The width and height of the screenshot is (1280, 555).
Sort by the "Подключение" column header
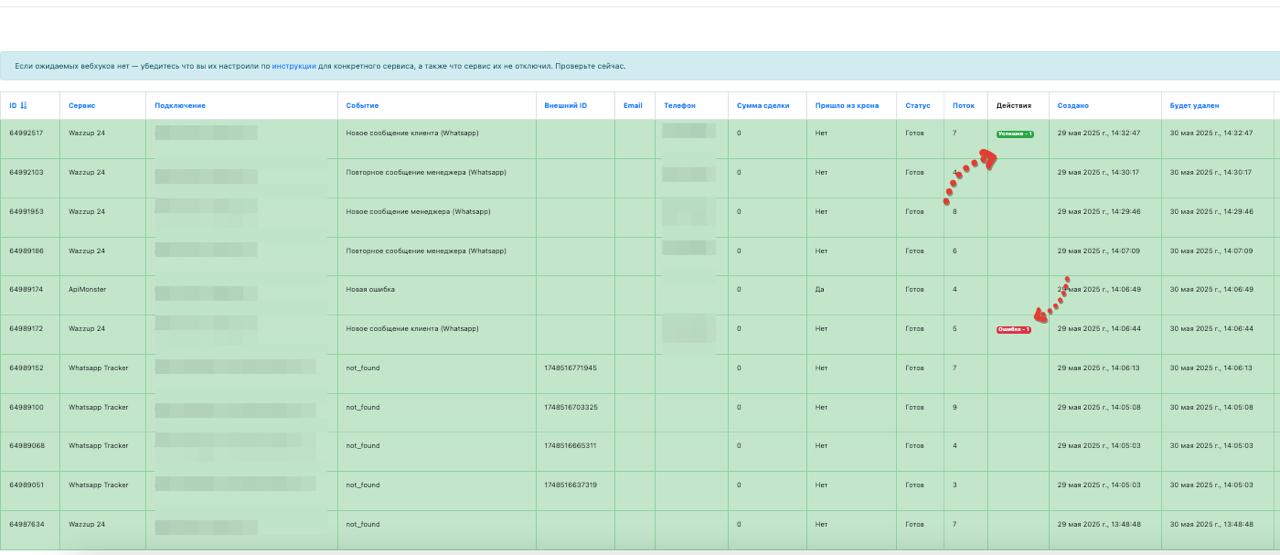[x=180, y=106]
